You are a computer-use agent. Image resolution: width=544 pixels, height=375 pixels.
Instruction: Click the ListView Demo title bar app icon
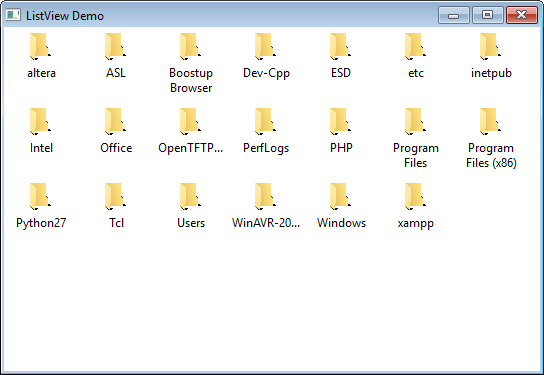pyautogui.click(x=13, y=15)
